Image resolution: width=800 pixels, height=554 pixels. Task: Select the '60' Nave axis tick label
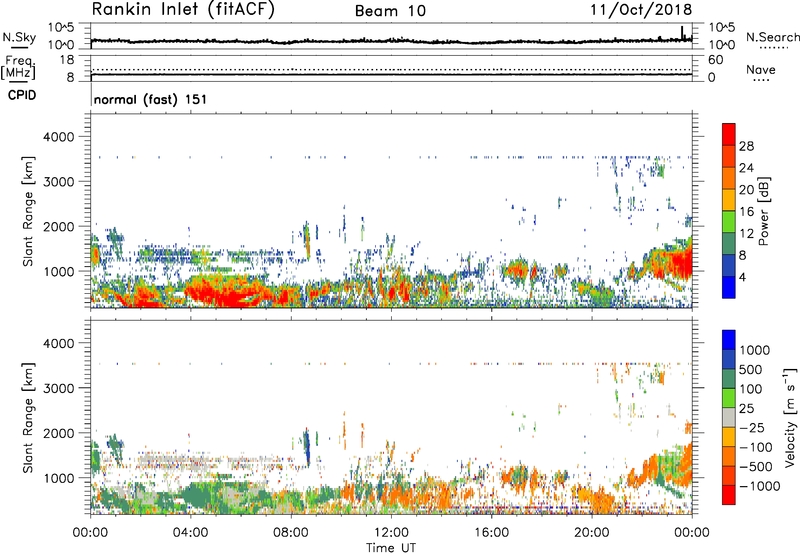click(x=715, y=60)
